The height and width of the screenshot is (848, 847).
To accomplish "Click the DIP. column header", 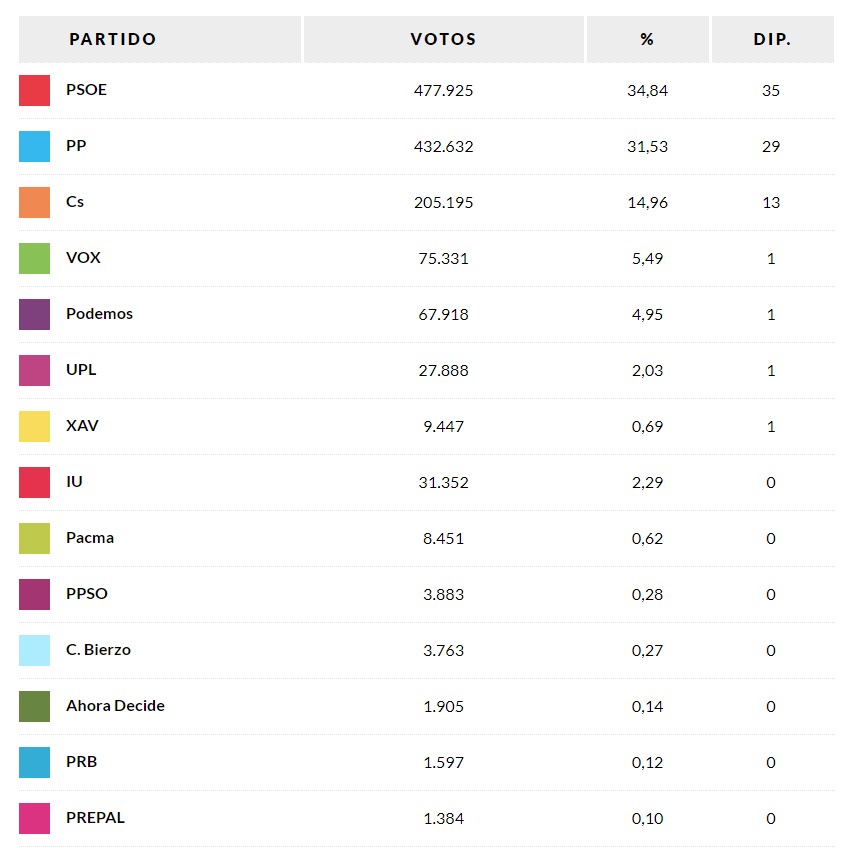I will pyautogui.click(x=771, y=40).
